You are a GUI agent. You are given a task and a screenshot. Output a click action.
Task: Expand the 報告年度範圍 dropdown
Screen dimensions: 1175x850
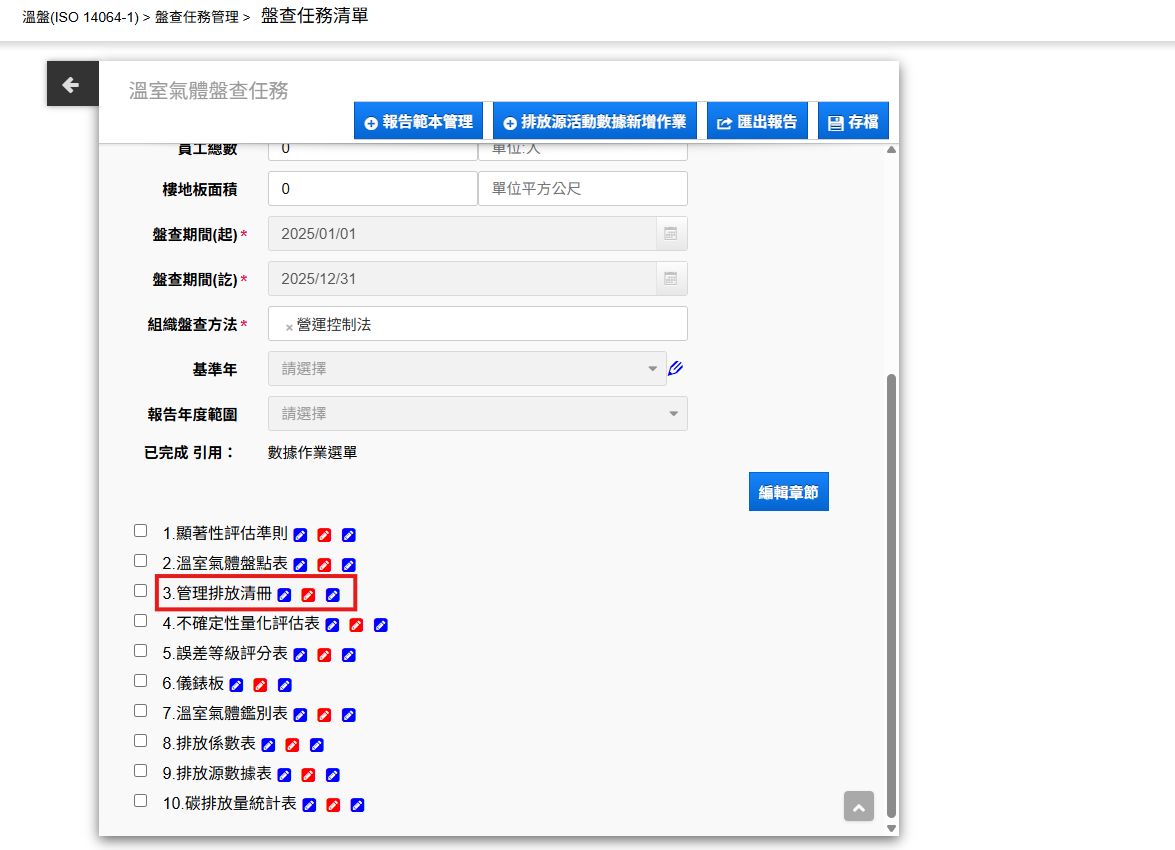[477, 413]
